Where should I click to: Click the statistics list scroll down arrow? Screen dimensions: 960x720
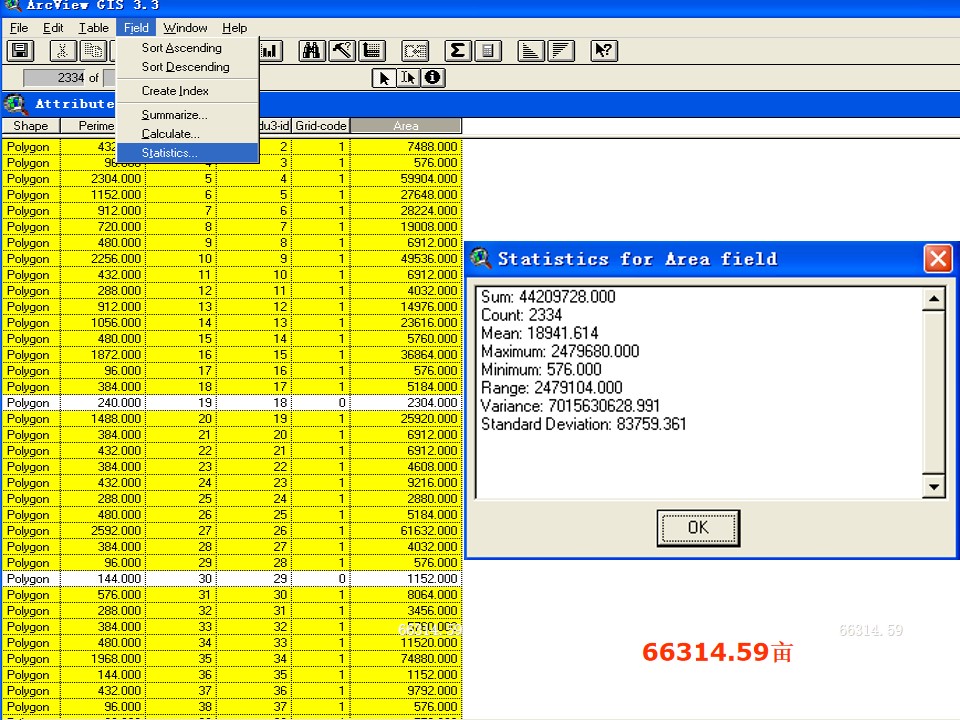point(934,487)
